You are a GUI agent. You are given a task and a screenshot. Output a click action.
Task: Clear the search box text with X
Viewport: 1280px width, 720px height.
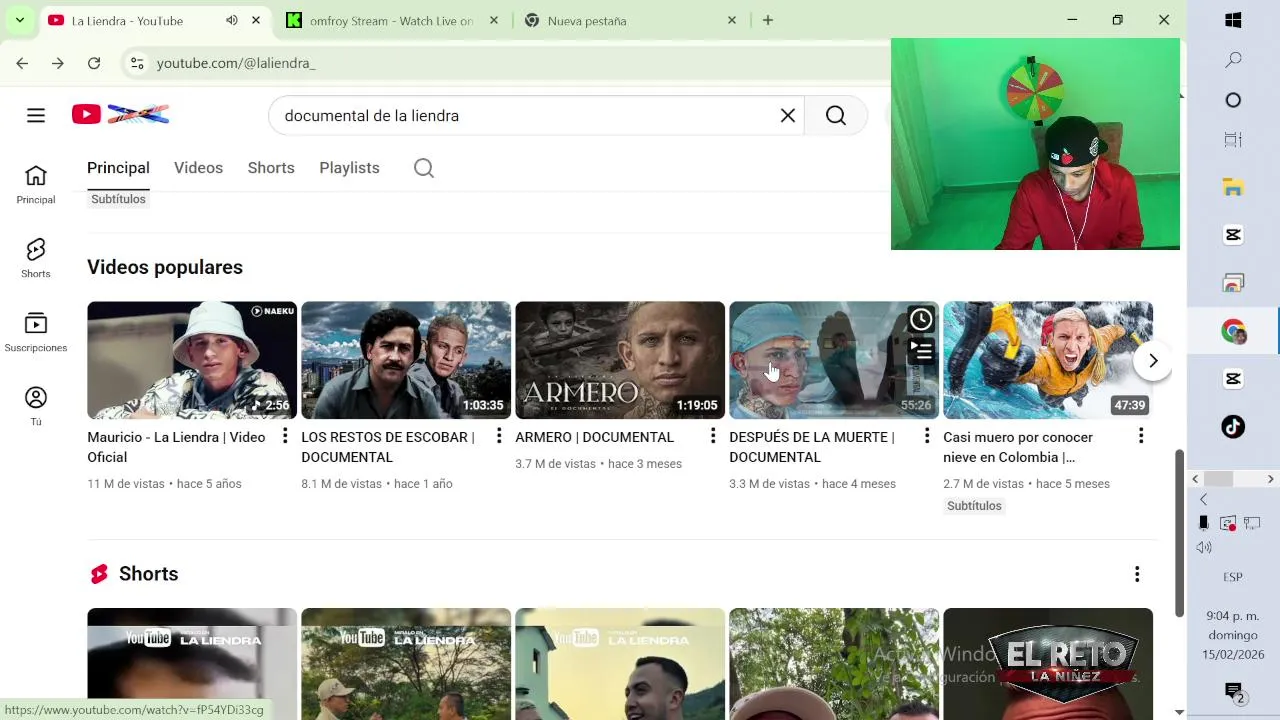point(788,116)
